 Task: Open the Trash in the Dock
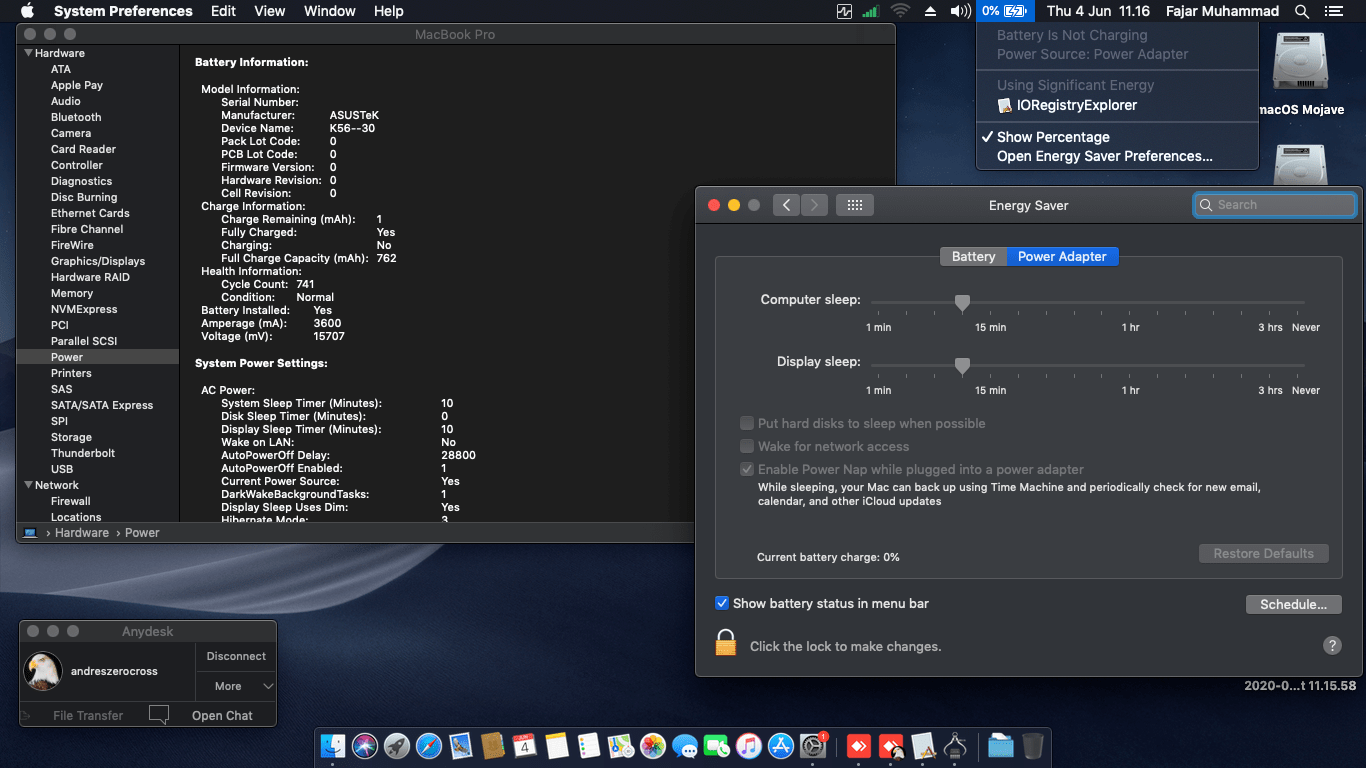[1033, 746]
